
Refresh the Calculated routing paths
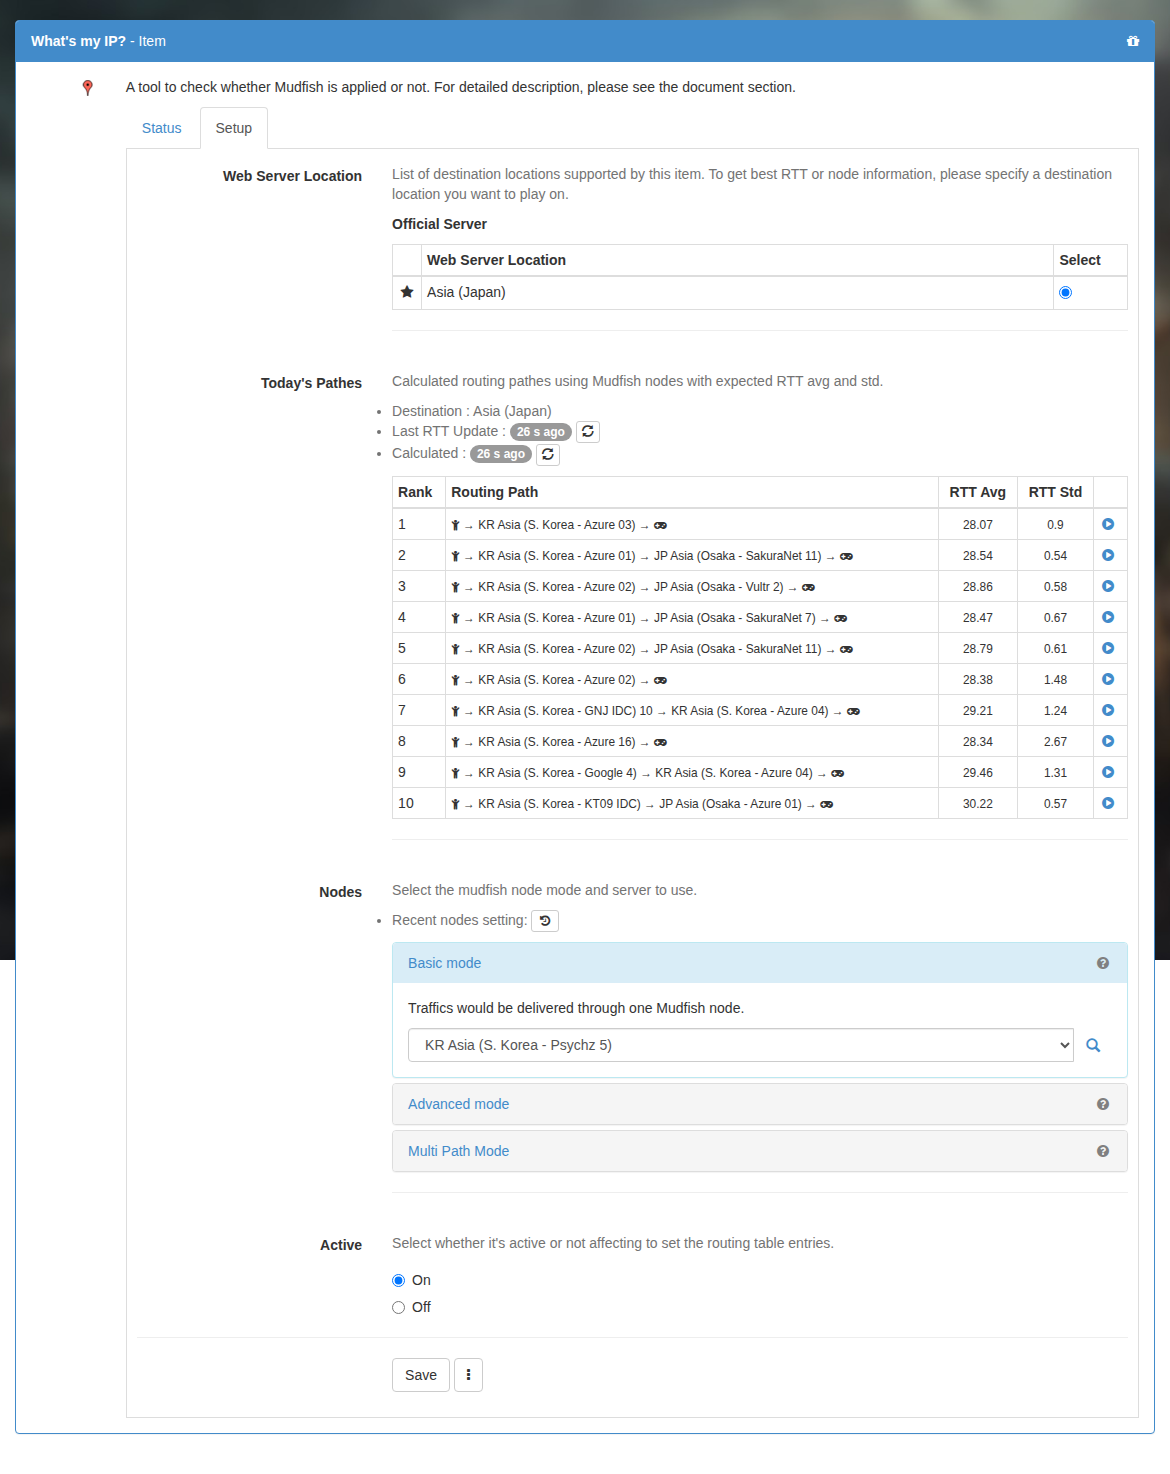tap(548, 454)
